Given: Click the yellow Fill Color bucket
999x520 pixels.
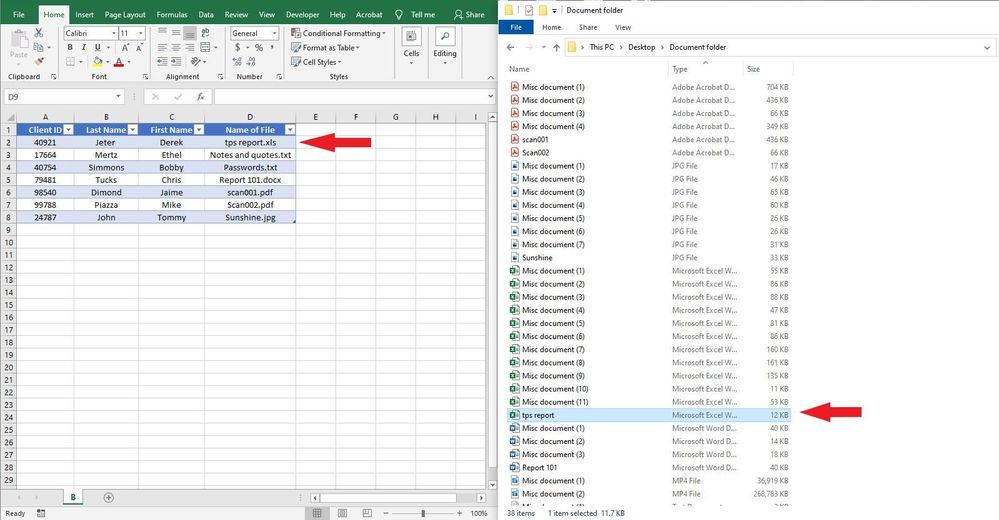Looking at the screenshot, I should click(x=97, y=62).
